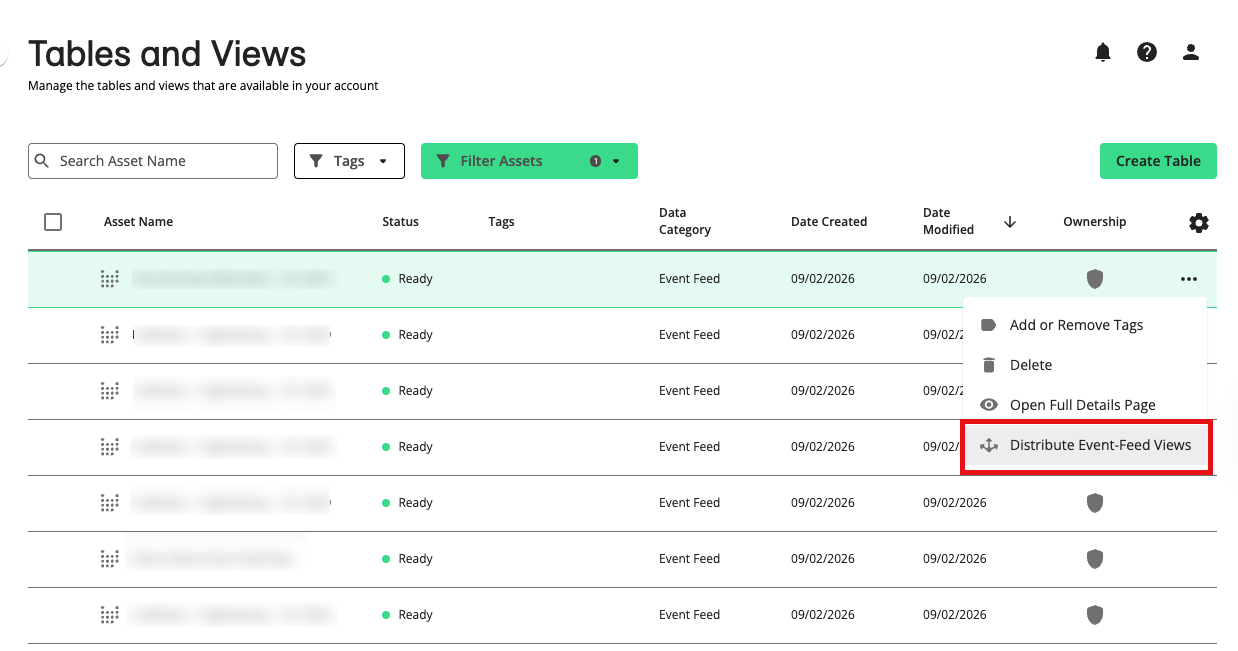
Task: Open the user account profile icon
Action: click(1190, 53)
